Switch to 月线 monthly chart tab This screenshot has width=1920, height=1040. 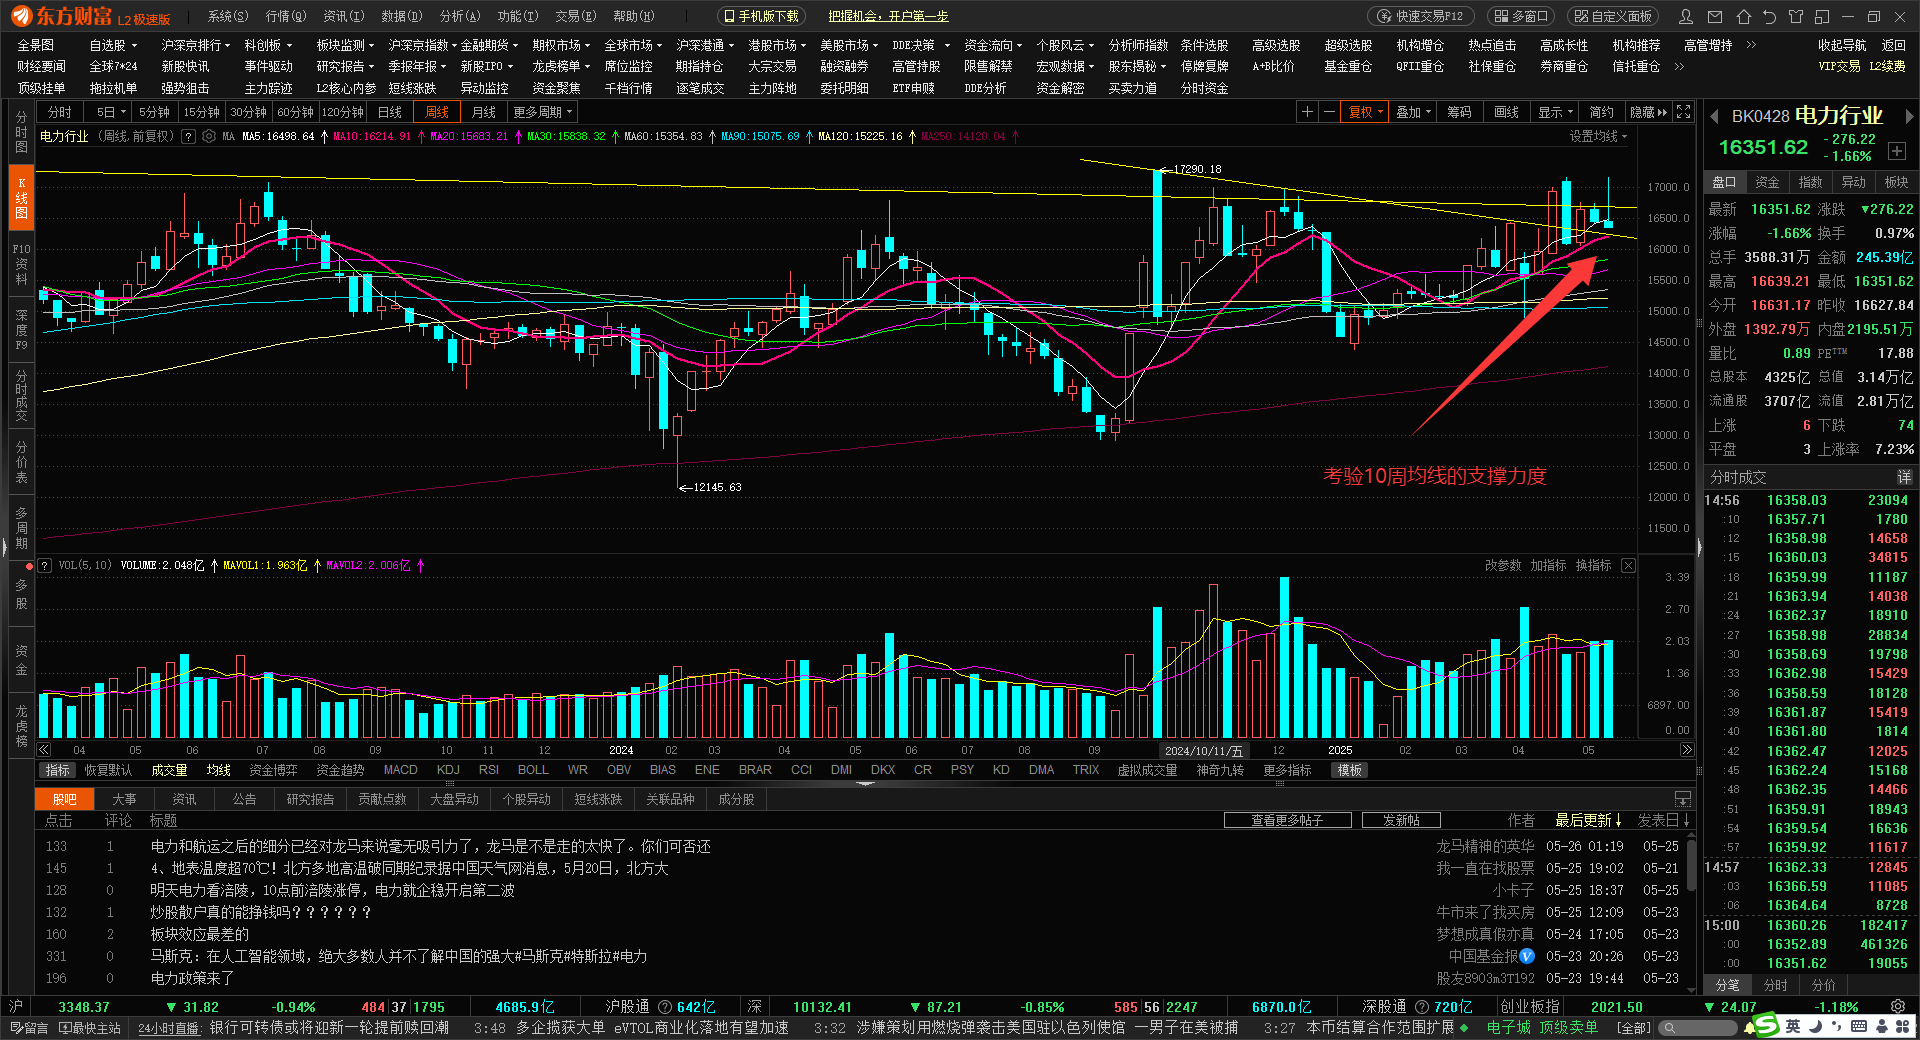(484, 112)
